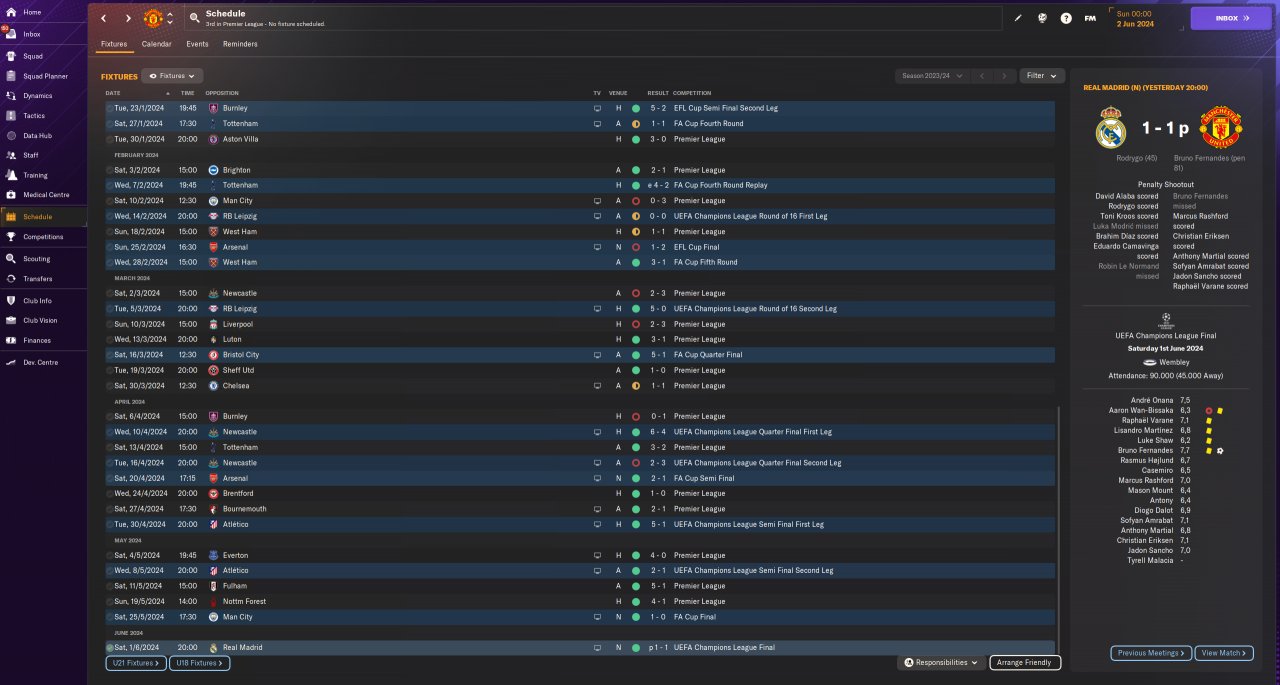Switch to the Events tab
The image size is (1280, 685).
pos(197,44)
